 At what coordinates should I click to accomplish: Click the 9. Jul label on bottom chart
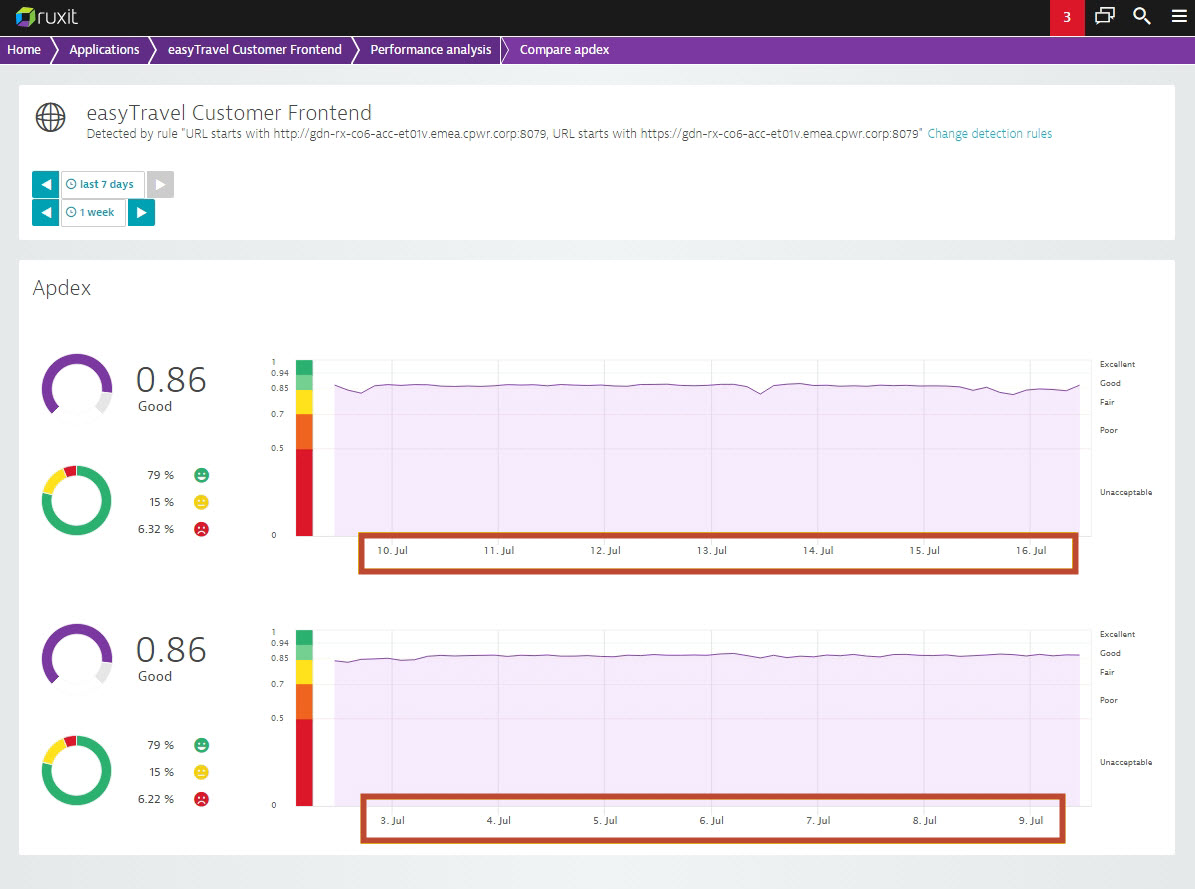1031,820
